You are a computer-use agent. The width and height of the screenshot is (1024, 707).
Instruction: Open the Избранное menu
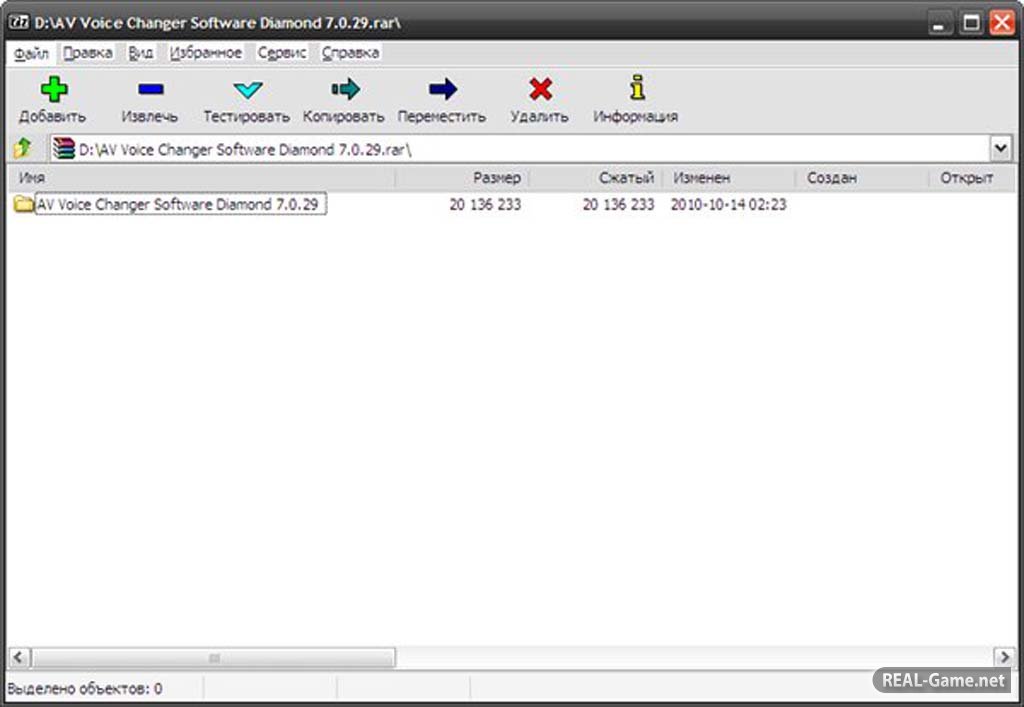[205, 53]
